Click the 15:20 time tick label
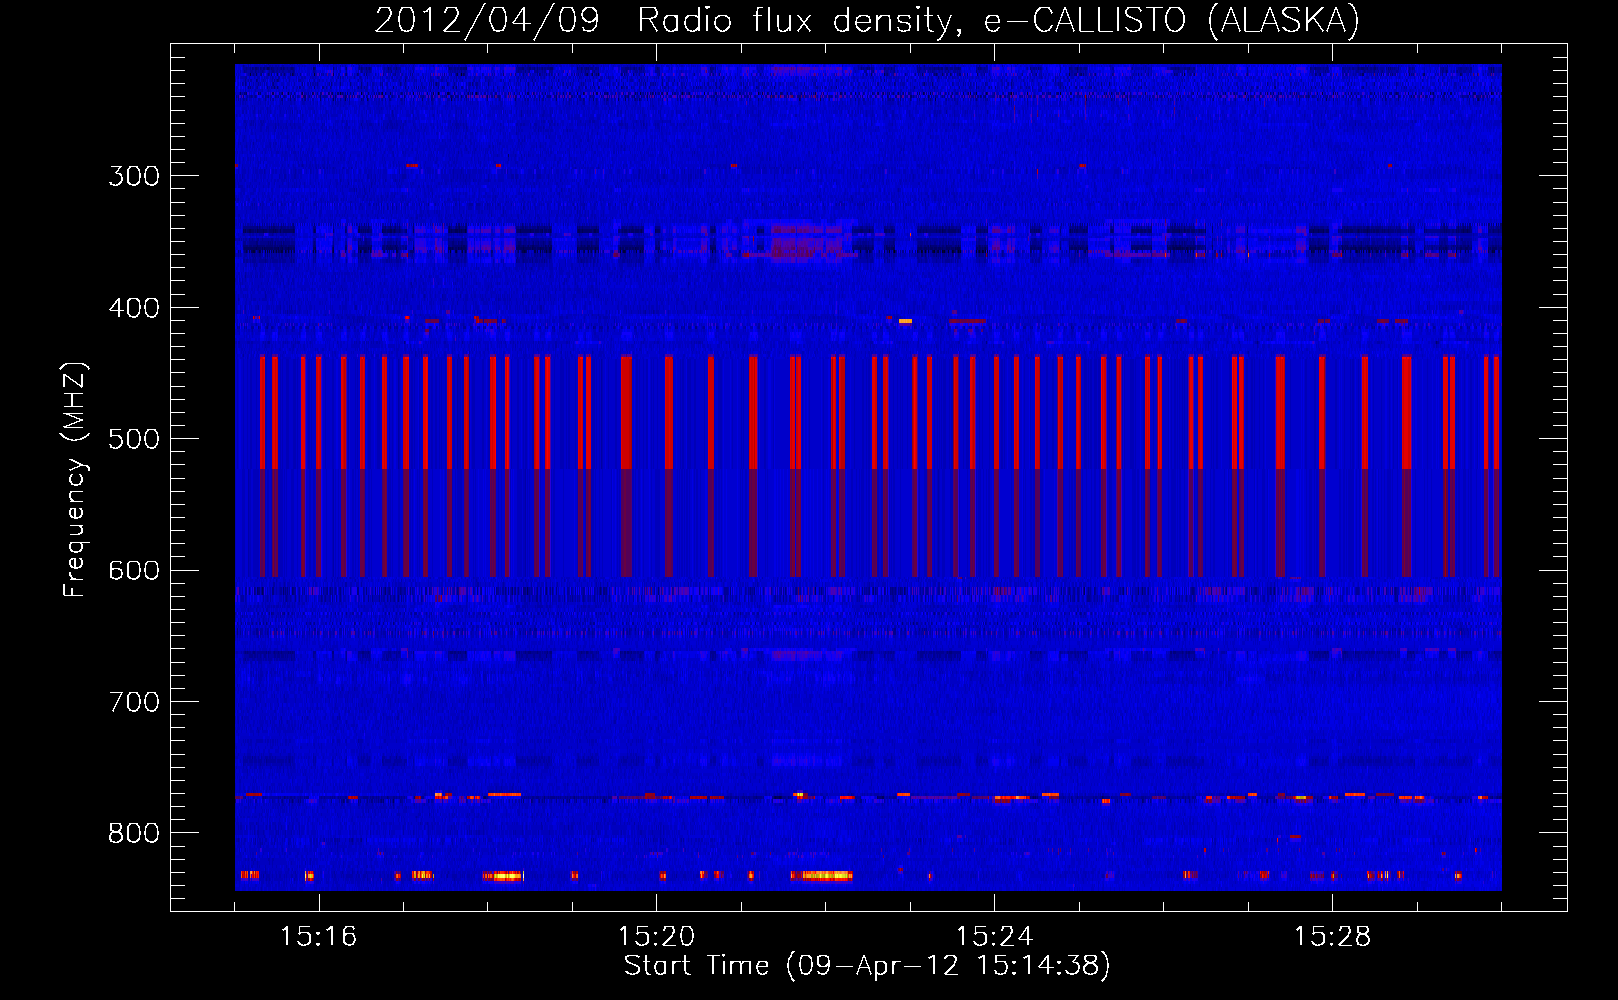 (x=657, y=936)
